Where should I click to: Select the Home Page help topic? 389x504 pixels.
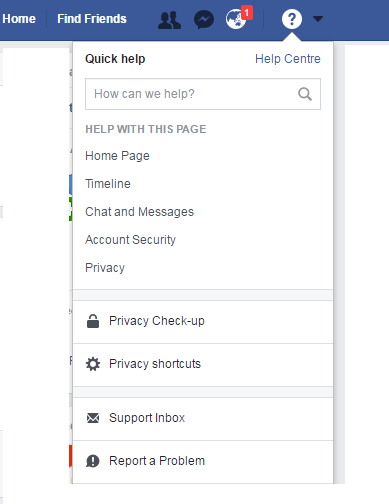pos(117,156)
